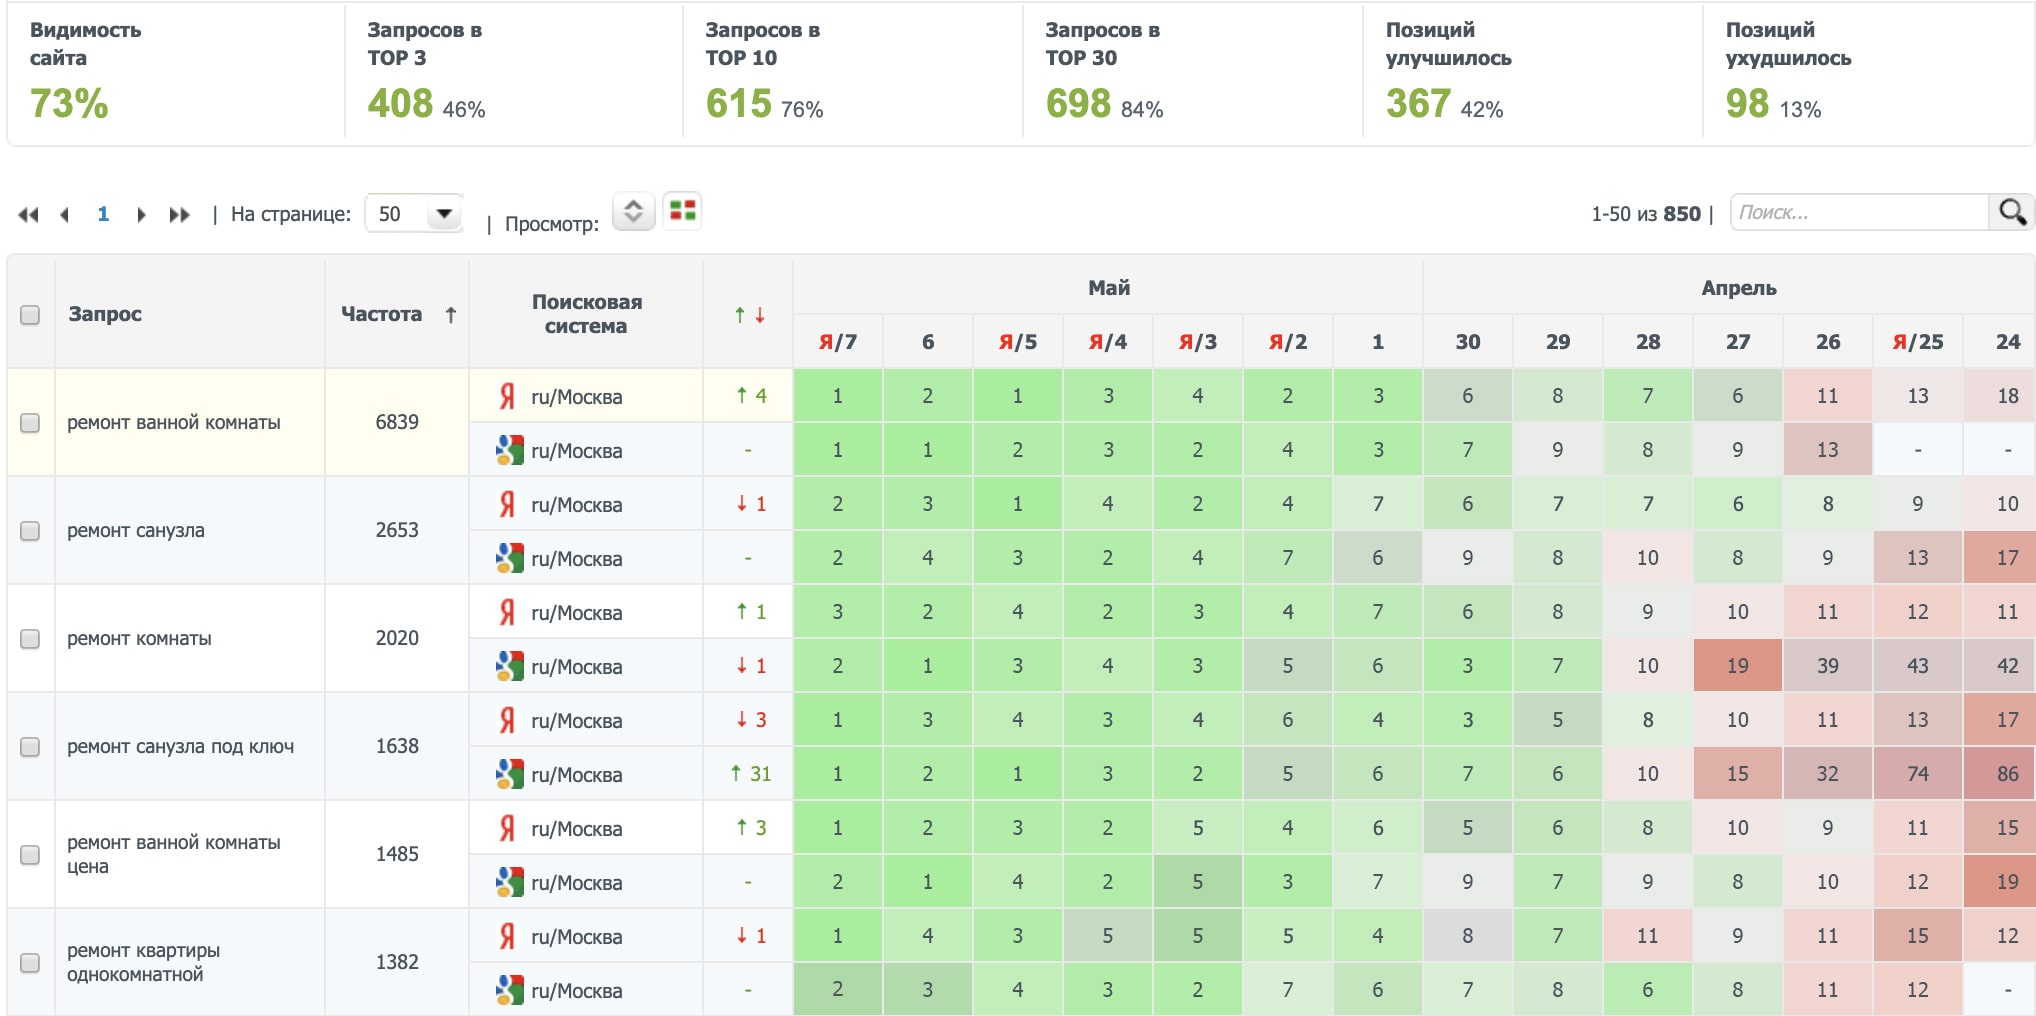Click the dark red cell with 86

pyautogui.click(x=2007, y=774)
